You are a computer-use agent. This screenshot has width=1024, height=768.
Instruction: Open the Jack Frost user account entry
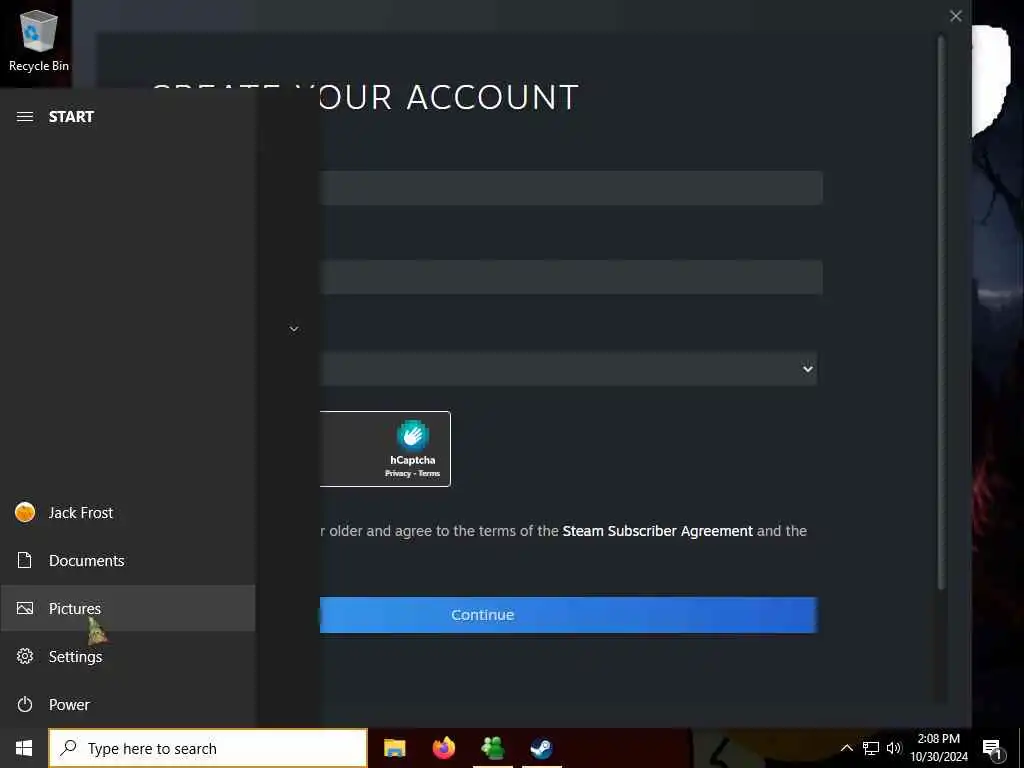pos(127,513)
